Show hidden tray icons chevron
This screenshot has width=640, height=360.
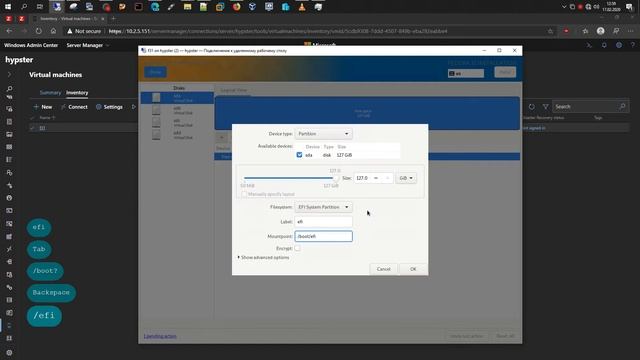pyautogui.click(x=564, y=7)
